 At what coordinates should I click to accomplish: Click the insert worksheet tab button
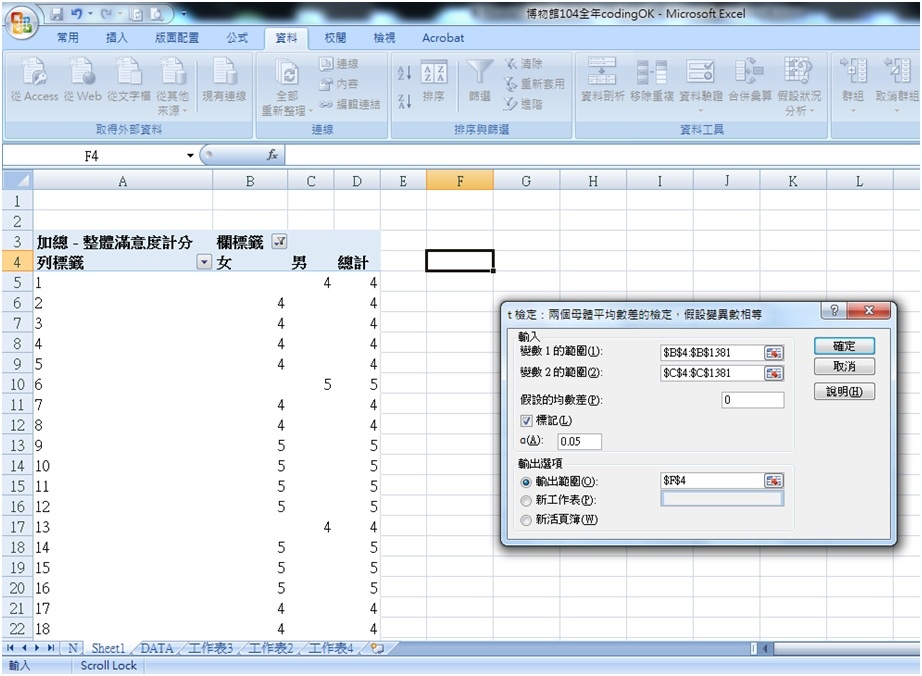[x=377, y=648]
